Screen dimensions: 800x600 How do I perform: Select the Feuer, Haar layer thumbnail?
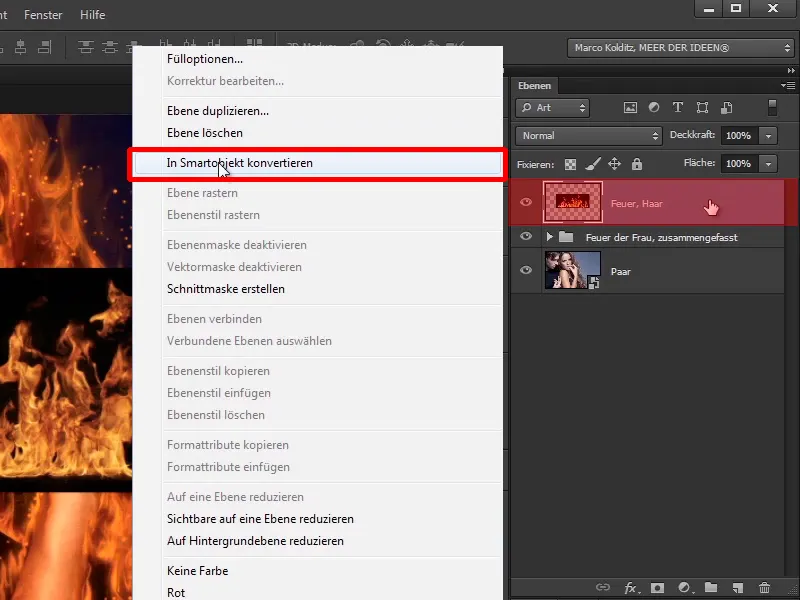click(572, 202)
